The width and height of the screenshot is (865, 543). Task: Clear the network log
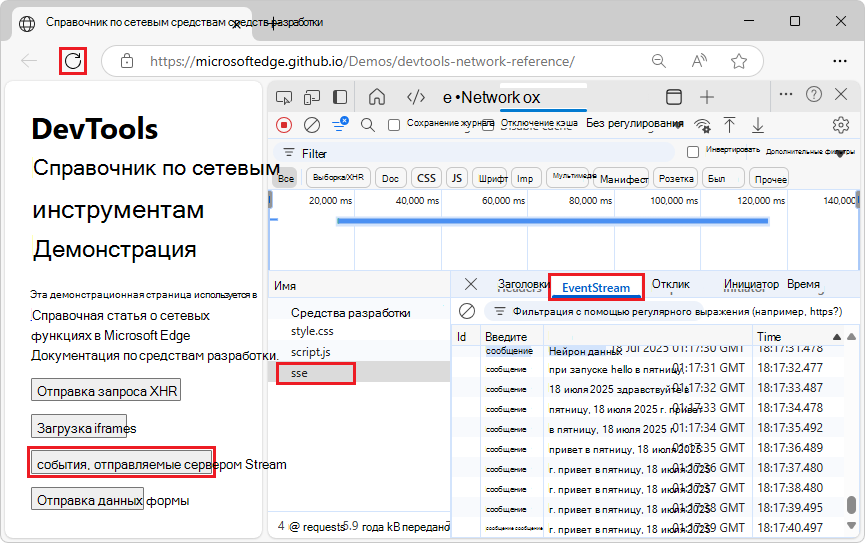pos(312,125)
